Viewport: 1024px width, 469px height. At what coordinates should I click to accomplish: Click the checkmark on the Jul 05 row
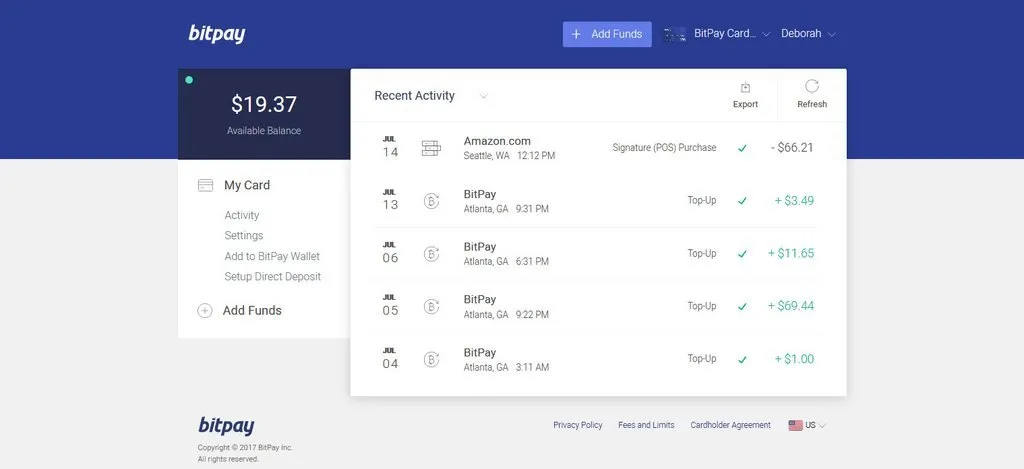742,306
